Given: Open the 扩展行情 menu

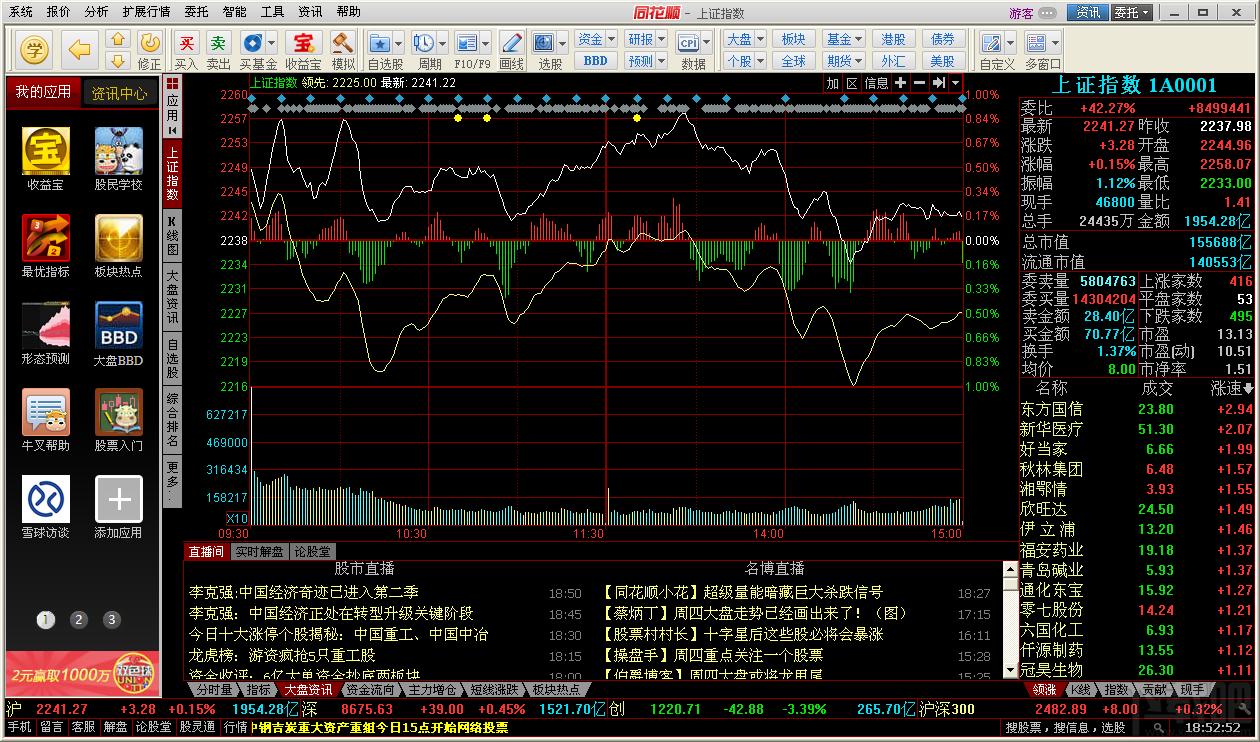Looking at the screenshot, I should [146, 12].
